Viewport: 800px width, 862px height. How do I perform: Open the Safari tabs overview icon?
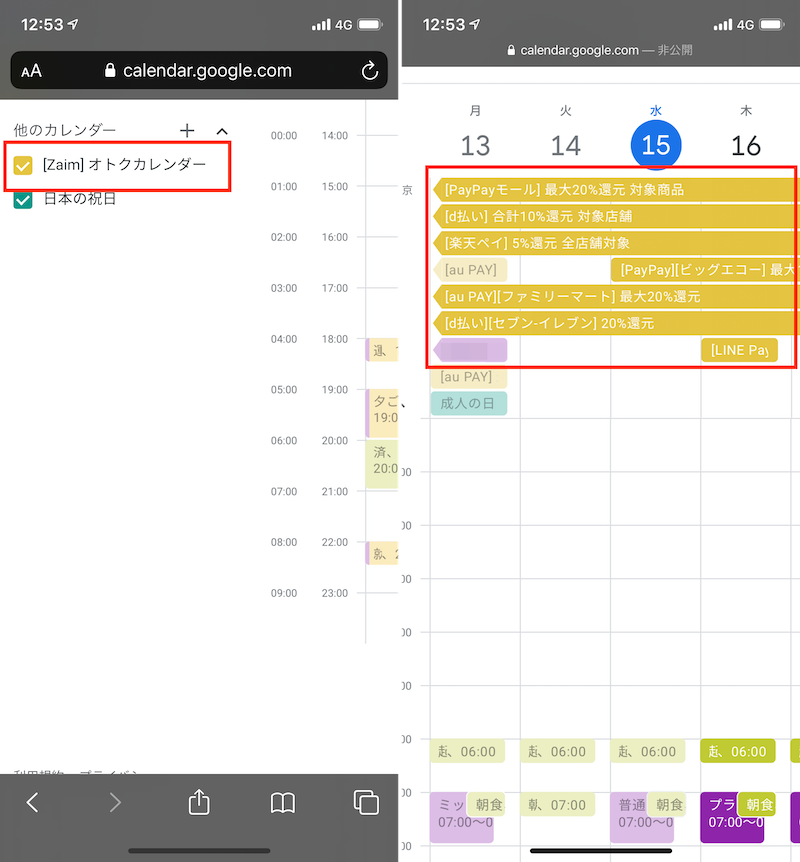(x=366, y=802)
